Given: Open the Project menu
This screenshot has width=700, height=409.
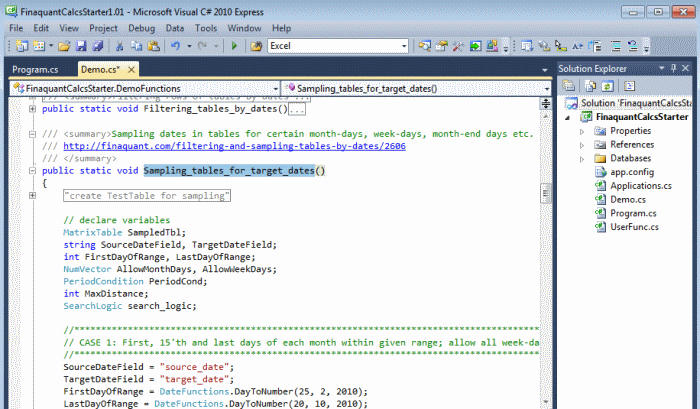Looking at the screenshot, I should coord(103,28).
